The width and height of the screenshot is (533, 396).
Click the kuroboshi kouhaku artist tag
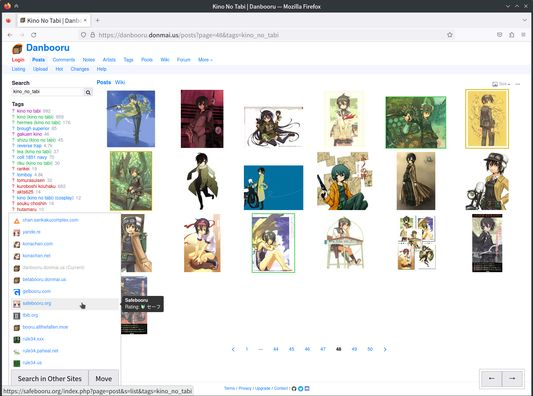pyautogui.click(x=36, y=186)
